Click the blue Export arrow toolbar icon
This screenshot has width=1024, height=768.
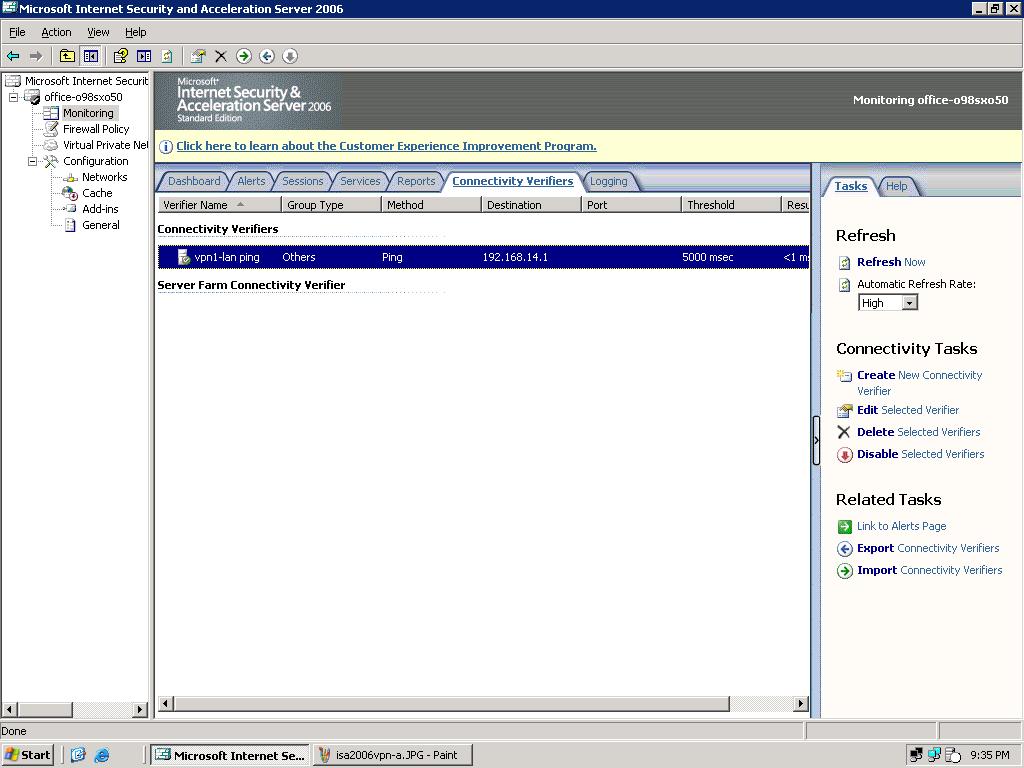pos(266,56)
